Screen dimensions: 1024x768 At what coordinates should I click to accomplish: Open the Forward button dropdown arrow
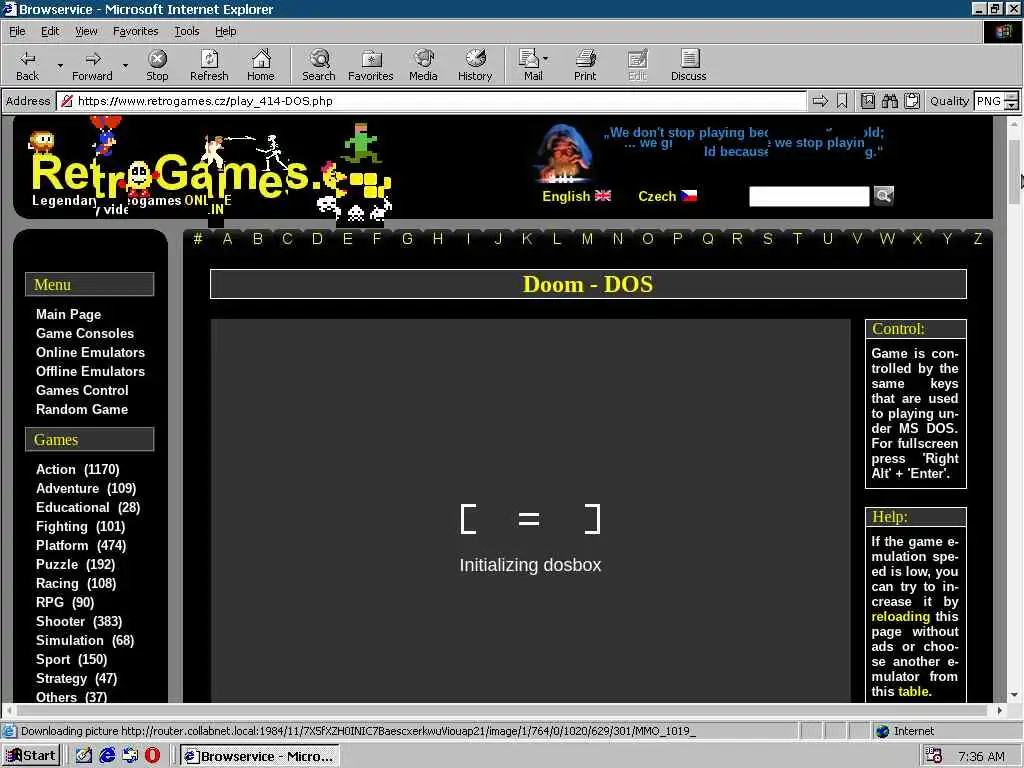click(125, 65)
